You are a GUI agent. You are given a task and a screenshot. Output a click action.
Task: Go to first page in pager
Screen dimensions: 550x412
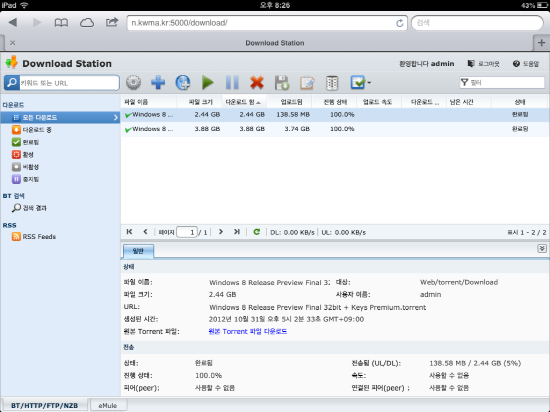[x=129, y=232]
